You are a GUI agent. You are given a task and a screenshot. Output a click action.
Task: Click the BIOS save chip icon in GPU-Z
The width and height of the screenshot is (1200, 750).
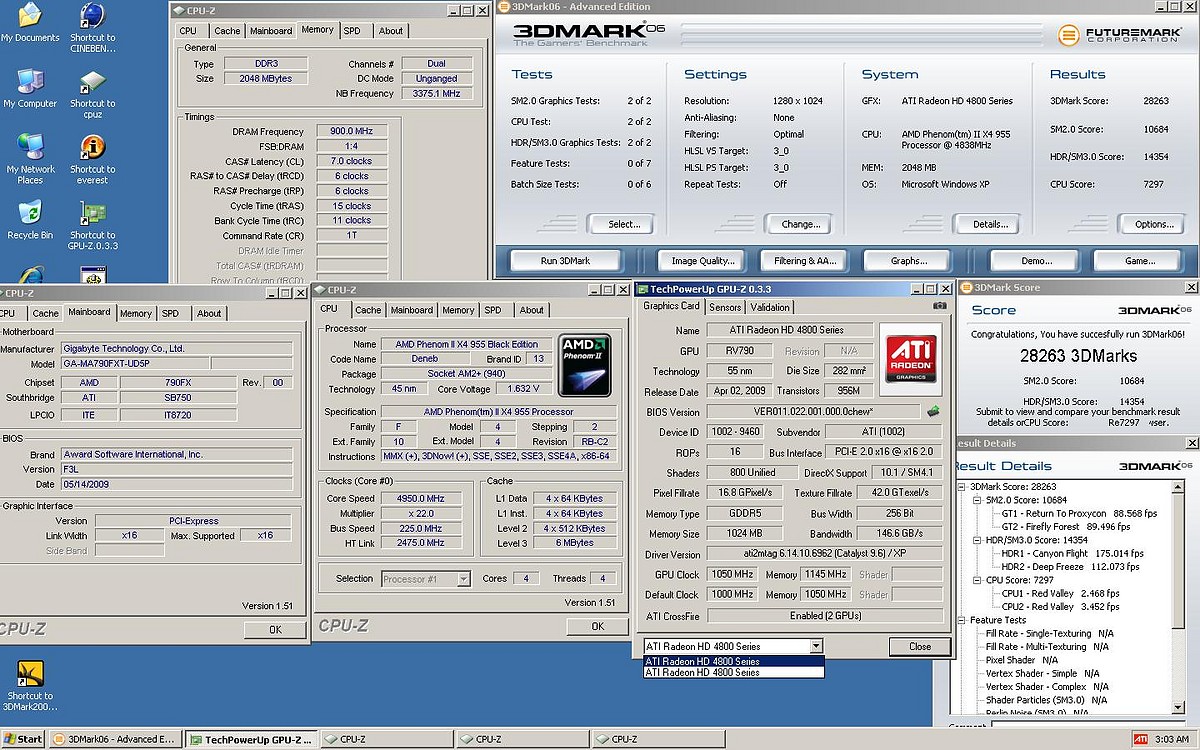(933, 411)
